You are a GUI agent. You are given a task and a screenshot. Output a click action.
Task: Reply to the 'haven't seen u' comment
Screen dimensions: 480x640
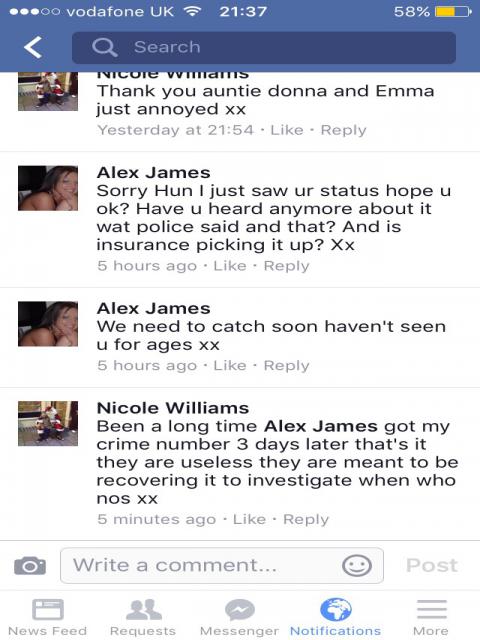tap(287, 366)
